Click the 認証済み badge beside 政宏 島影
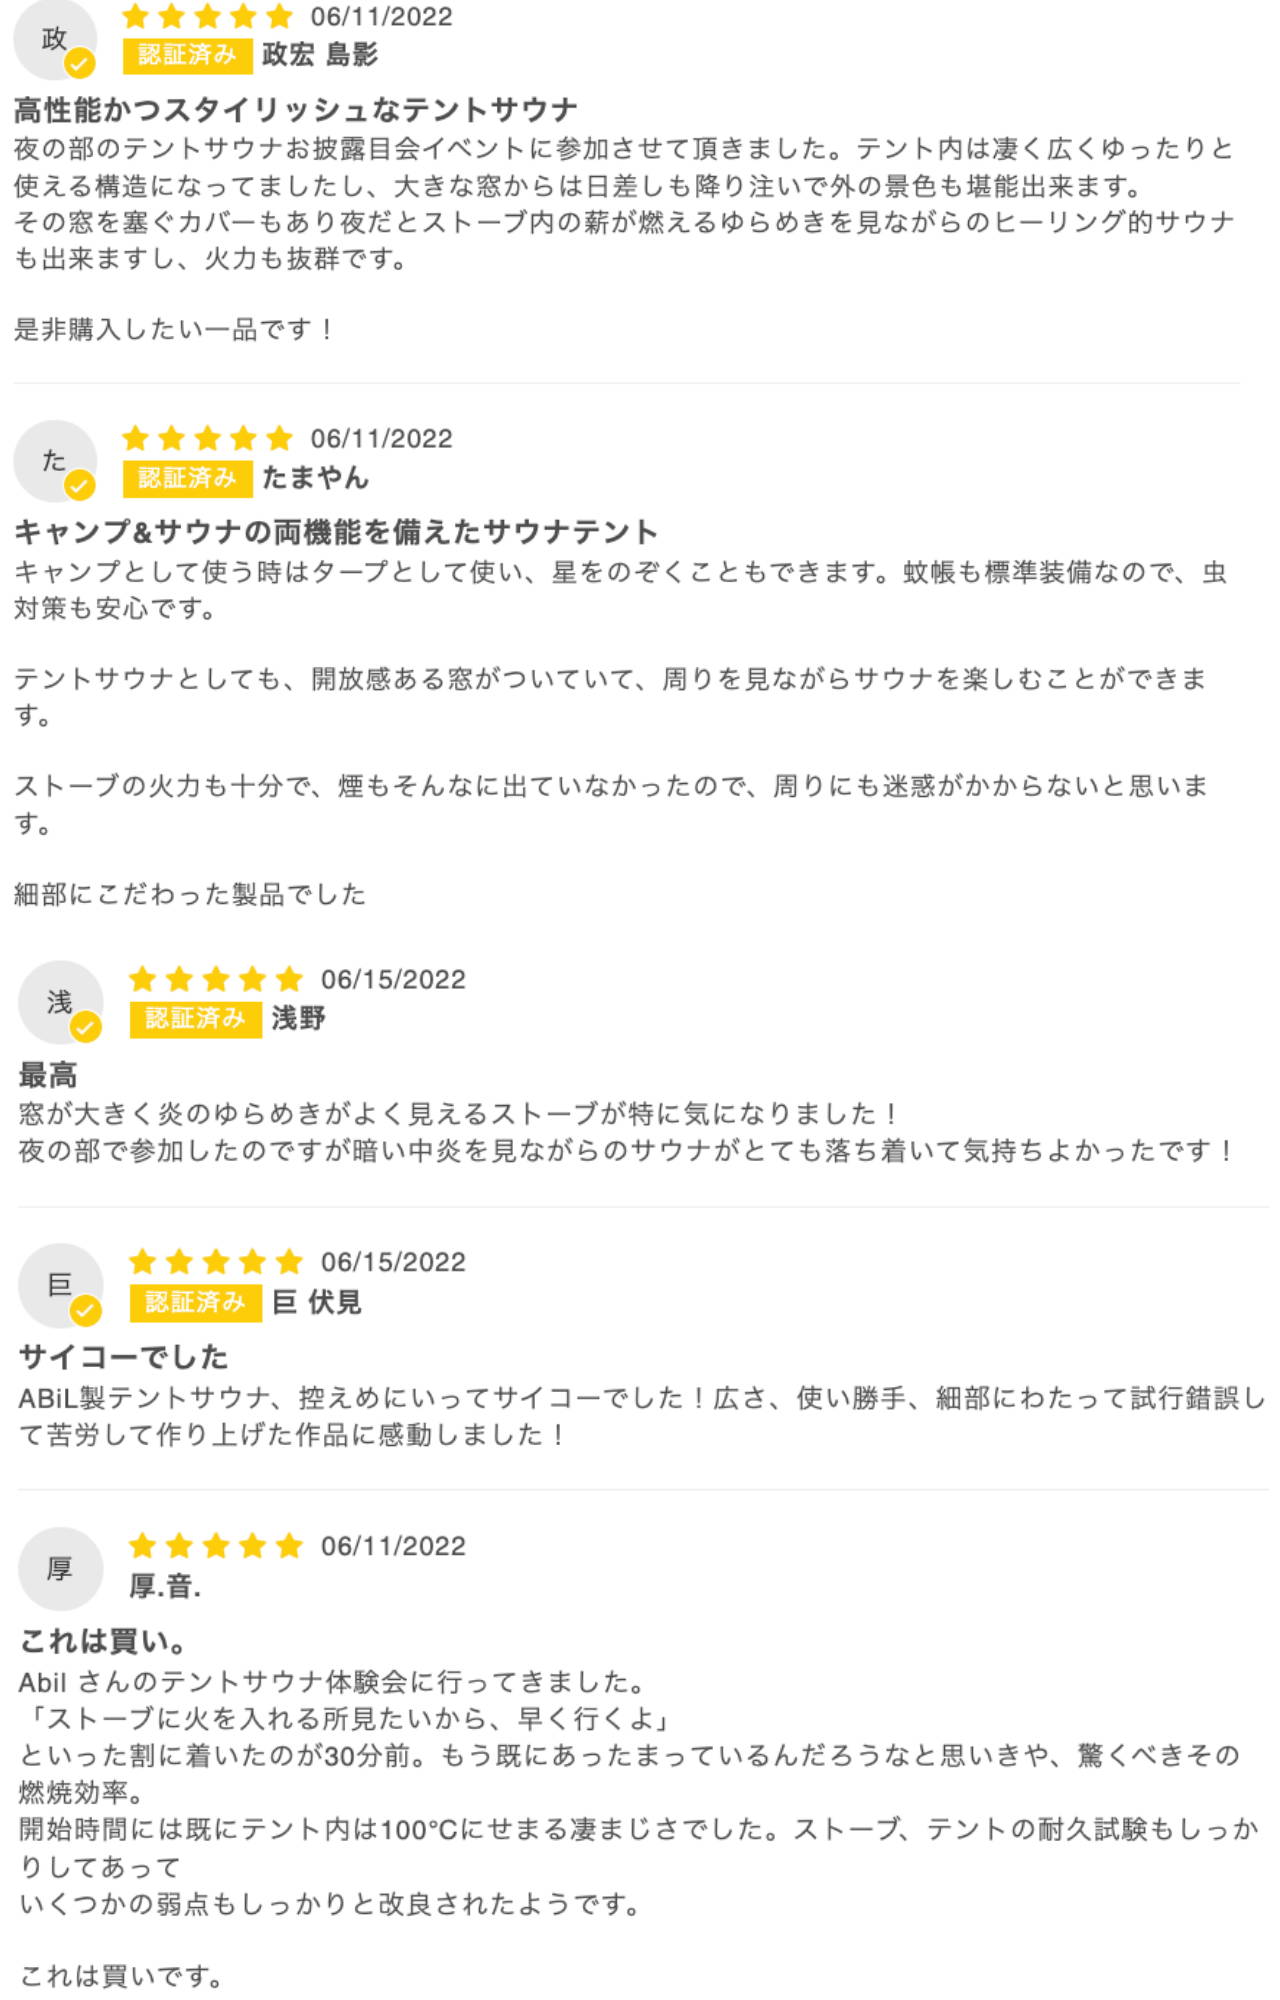Screen dimensions: 1280x2000 187,55
